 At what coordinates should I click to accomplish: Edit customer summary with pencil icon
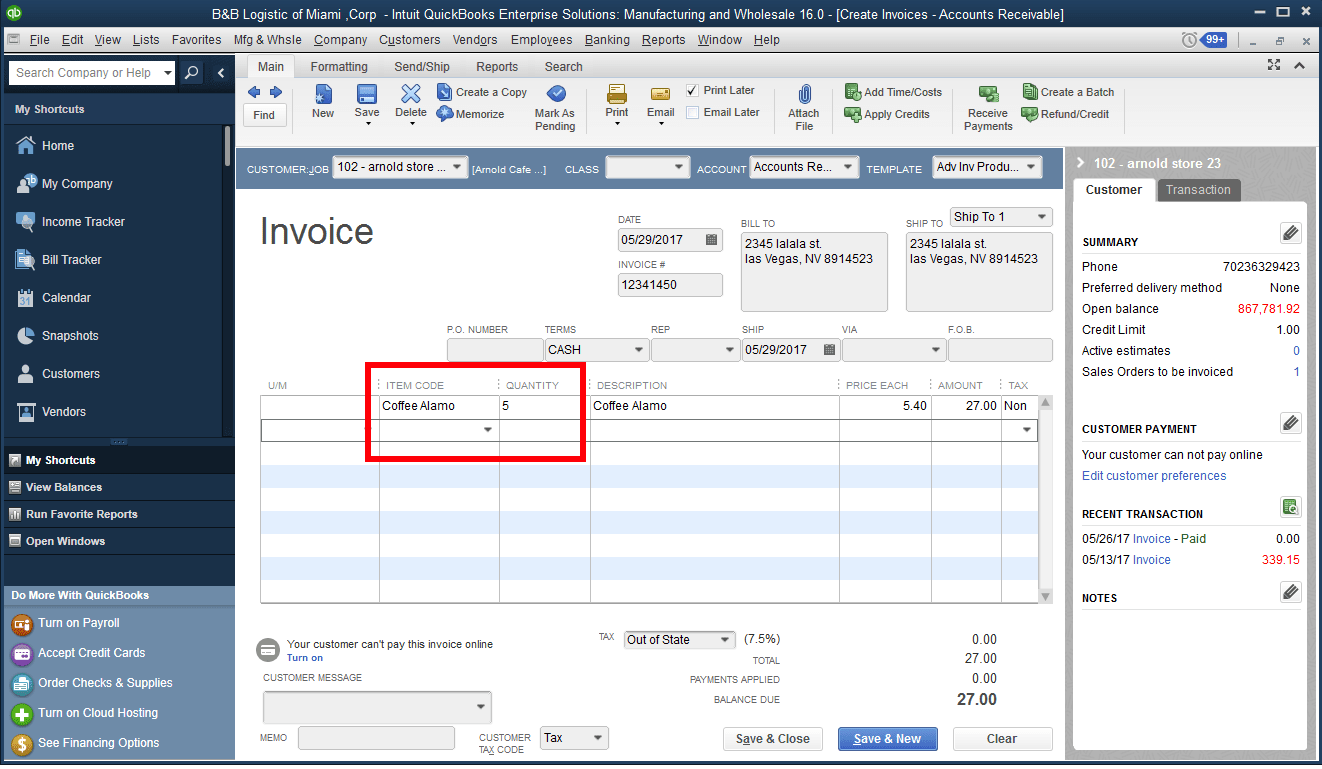point(1290,233)
